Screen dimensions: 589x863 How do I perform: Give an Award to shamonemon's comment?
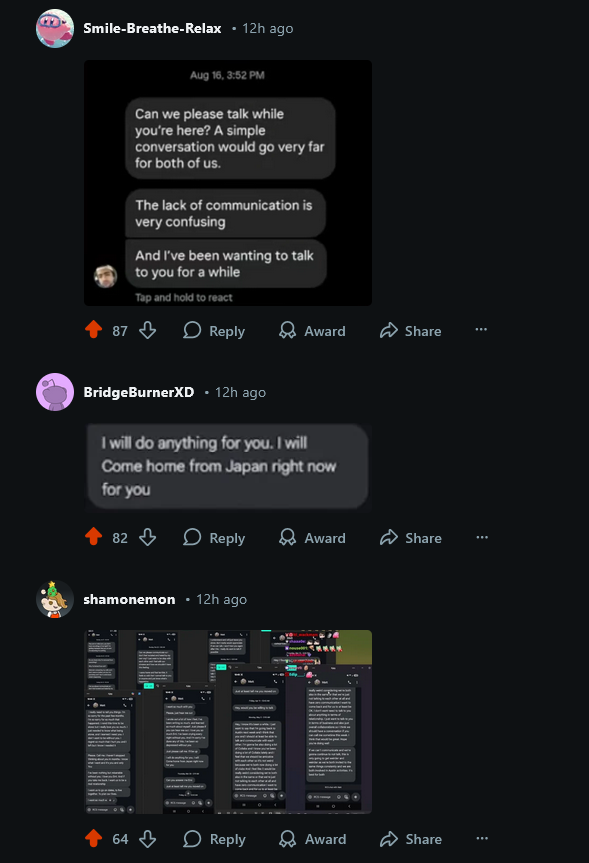(312, 839)
